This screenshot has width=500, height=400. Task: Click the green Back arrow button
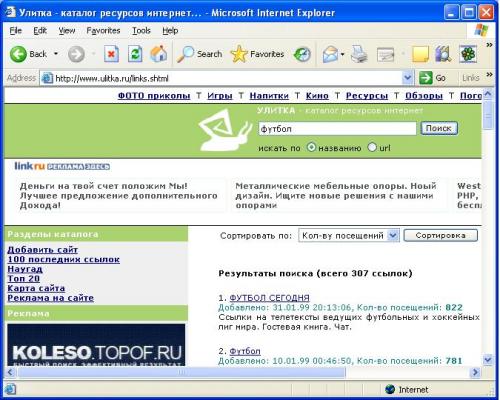[x=18, y=54]
